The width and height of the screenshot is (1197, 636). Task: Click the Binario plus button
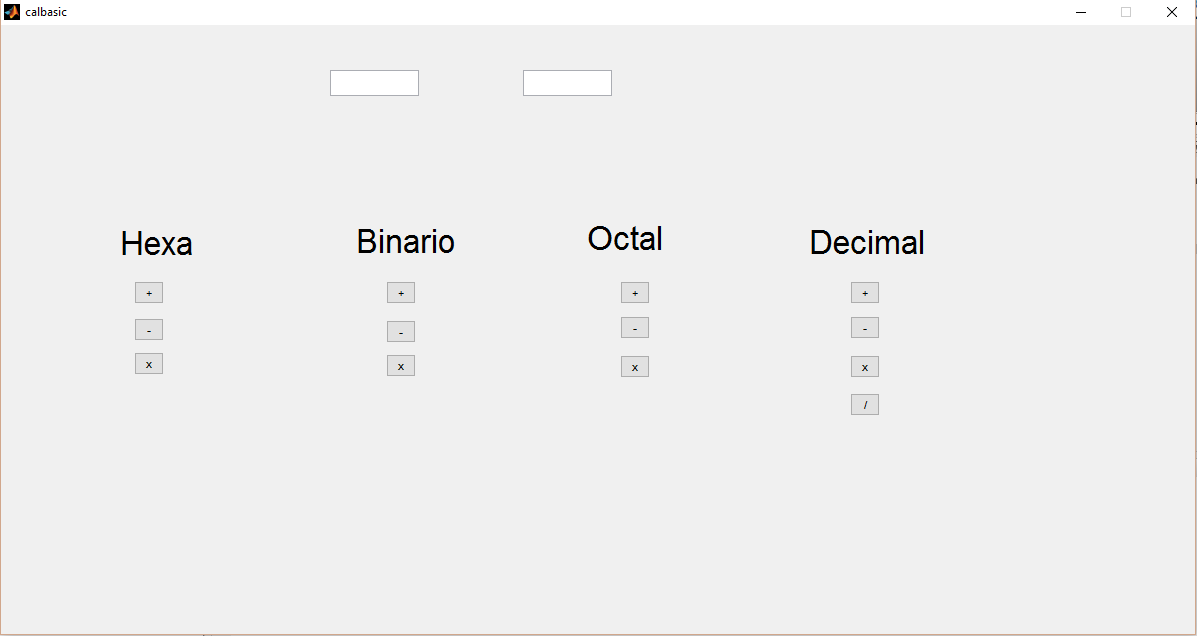coord(401,292)
